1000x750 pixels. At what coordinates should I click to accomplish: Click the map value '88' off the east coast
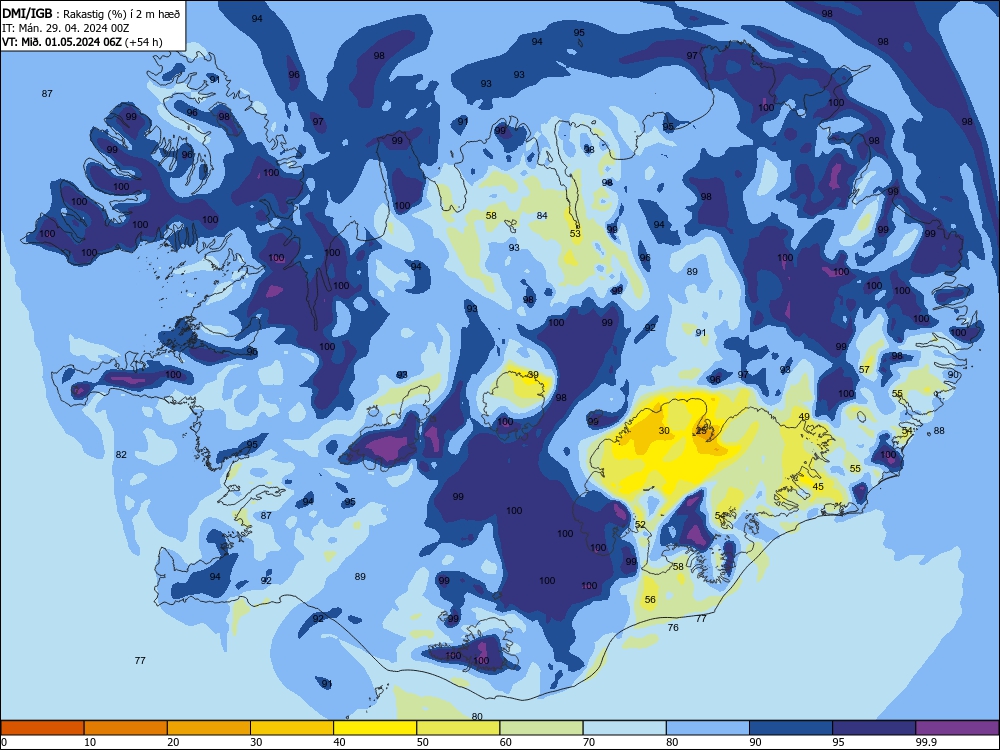(939, 430)
